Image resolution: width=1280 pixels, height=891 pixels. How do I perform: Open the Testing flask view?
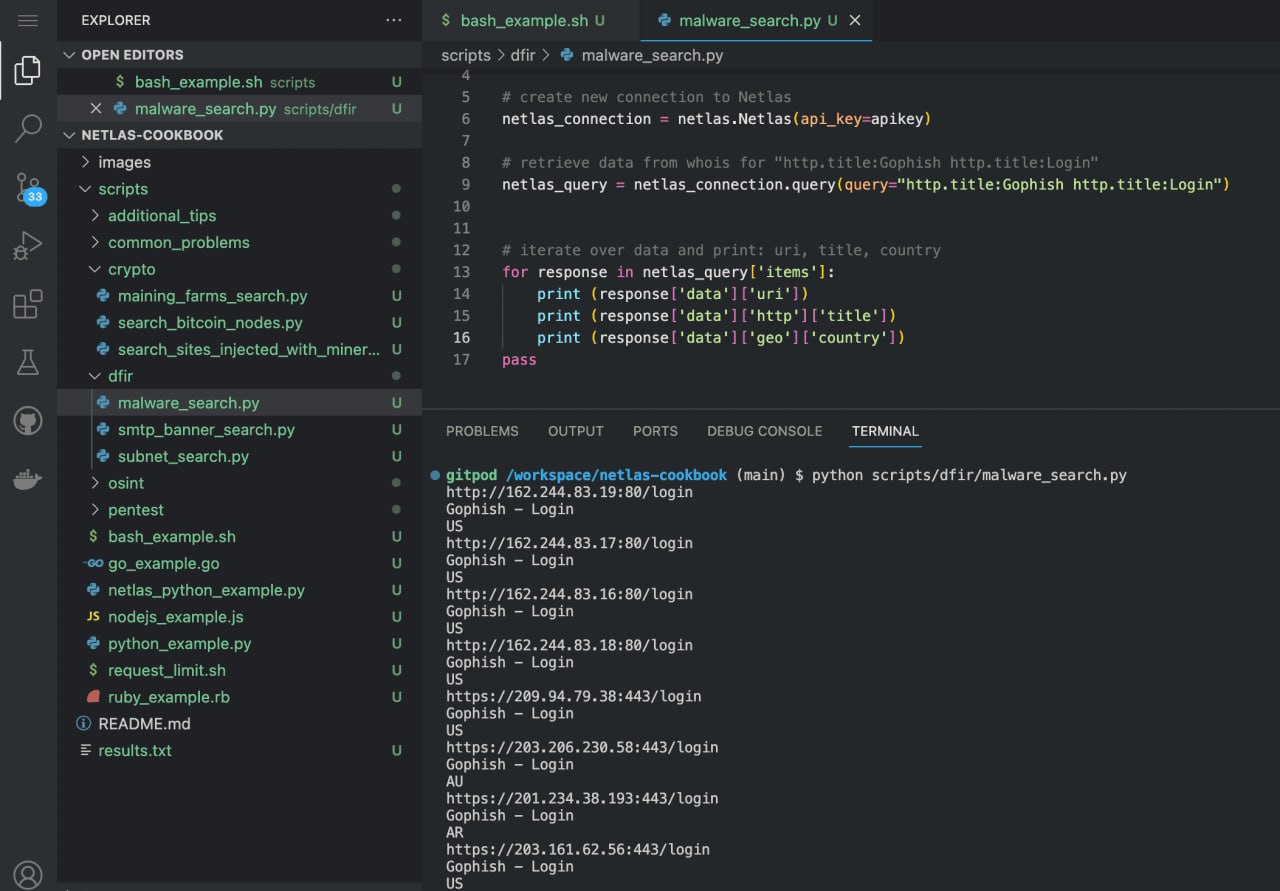[28, 362]
